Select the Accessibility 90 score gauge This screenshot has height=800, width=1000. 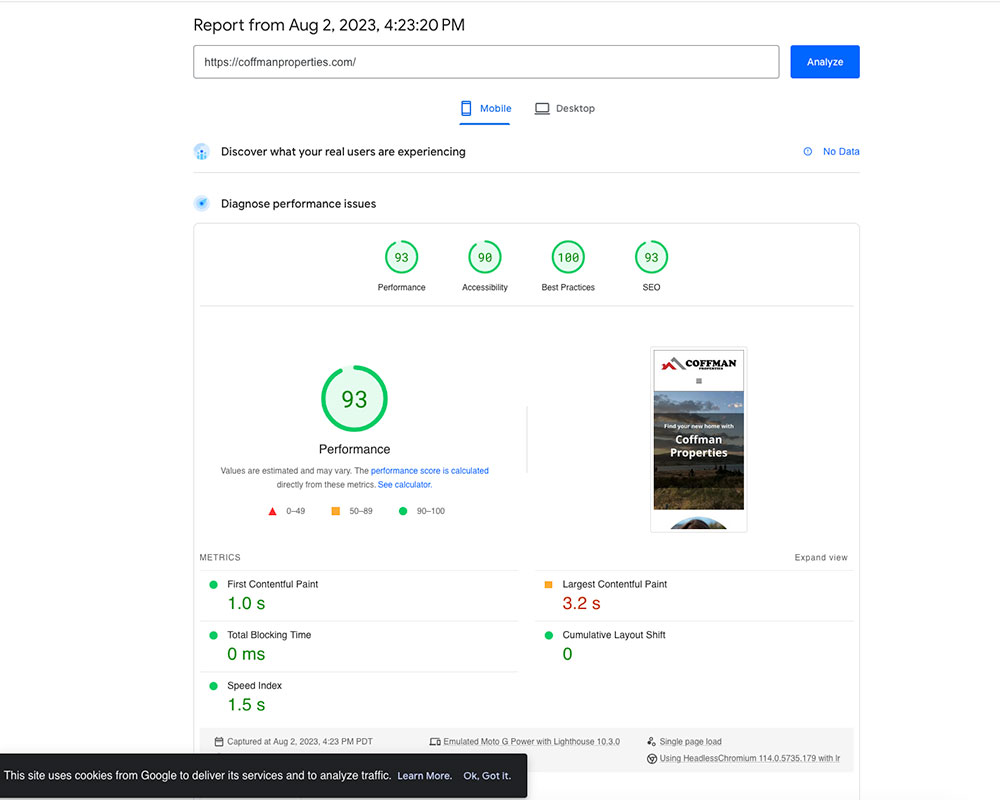pyautogui.click(x=485, y=258)
